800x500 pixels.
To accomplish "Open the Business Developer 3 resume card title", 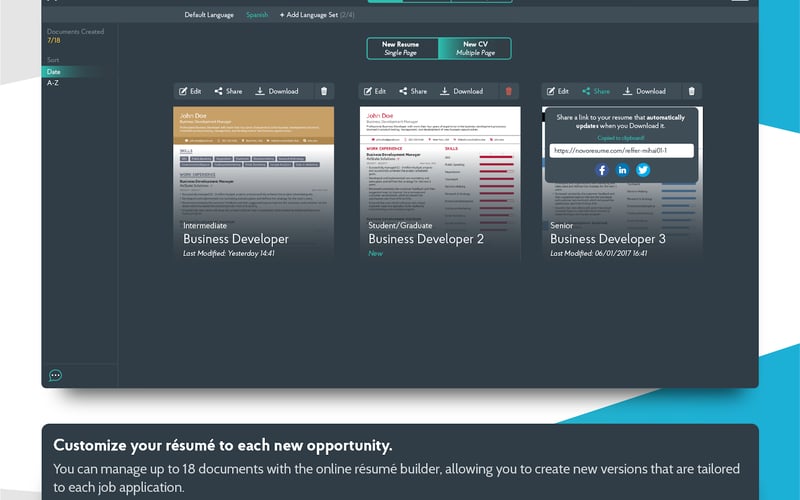I will point(608,239).
